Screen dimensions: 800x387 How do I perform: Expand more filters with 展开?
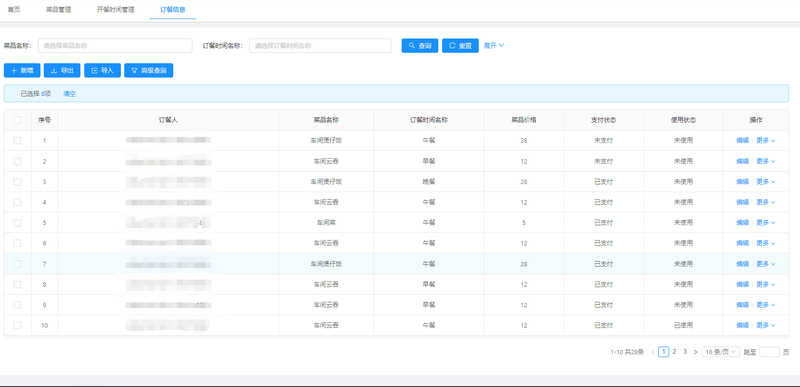494,45
